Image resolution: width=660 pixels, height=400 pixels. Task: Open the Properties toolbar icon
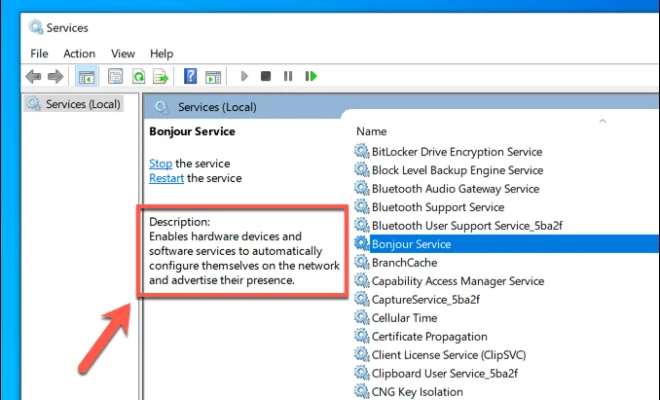pos(115,77)
